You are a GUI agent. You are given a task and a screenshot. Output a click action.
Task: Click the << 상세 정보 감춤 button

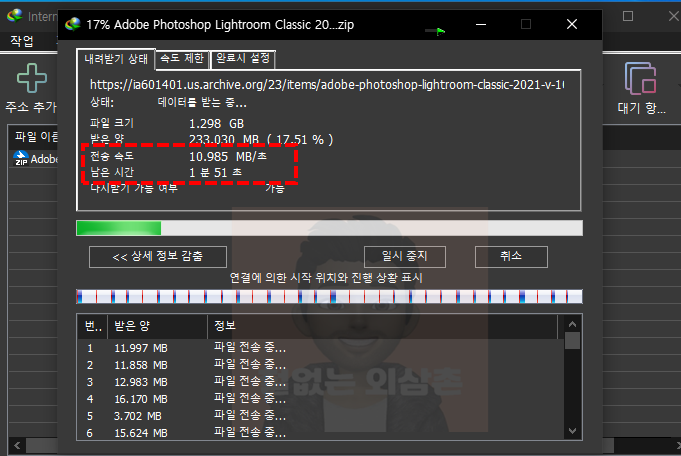pyautogui.click(x=158, y=257)
